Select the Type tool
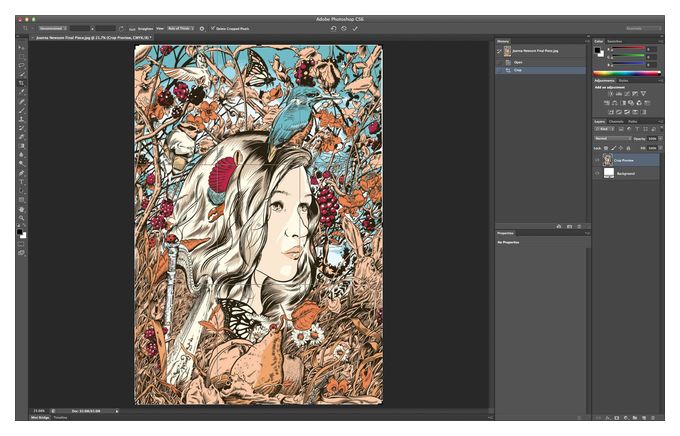 point(21,182)
